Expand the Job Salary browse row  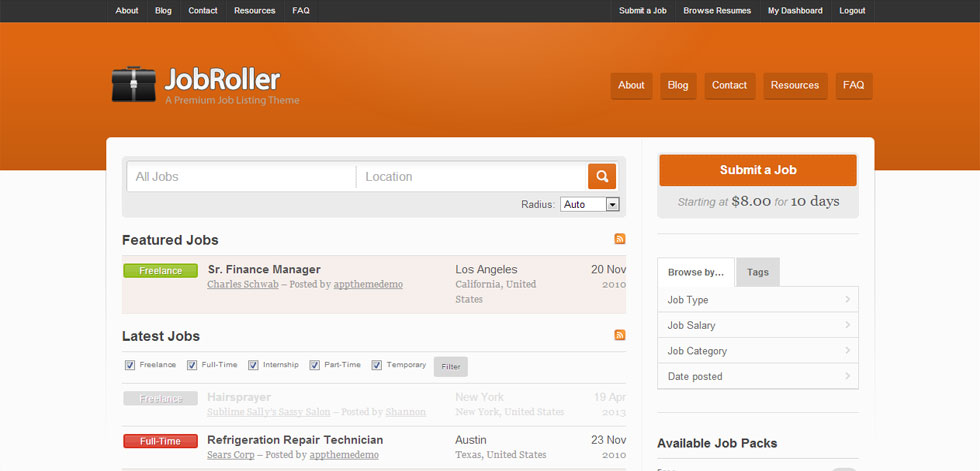tap(758, 325)
